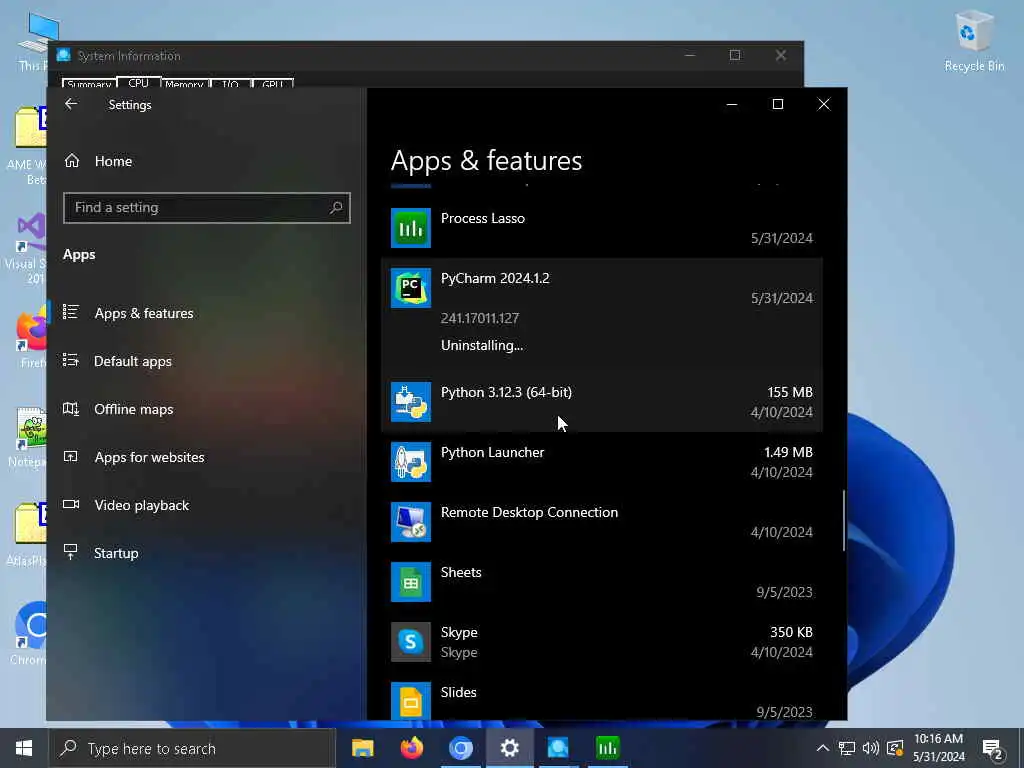Select the GPU tab in System Information
1024x768 pixels.
click(272, 84)
